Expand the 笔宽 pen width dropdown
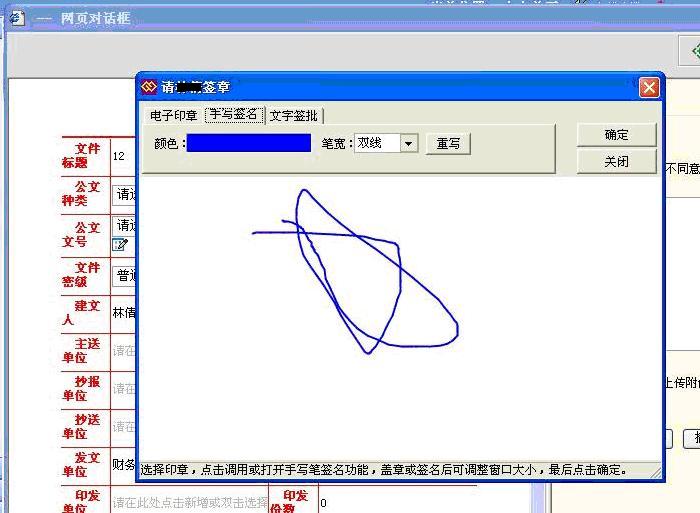The height and width of the screenshot is (513, 700). pyautogui.click(x=408, y=144)
